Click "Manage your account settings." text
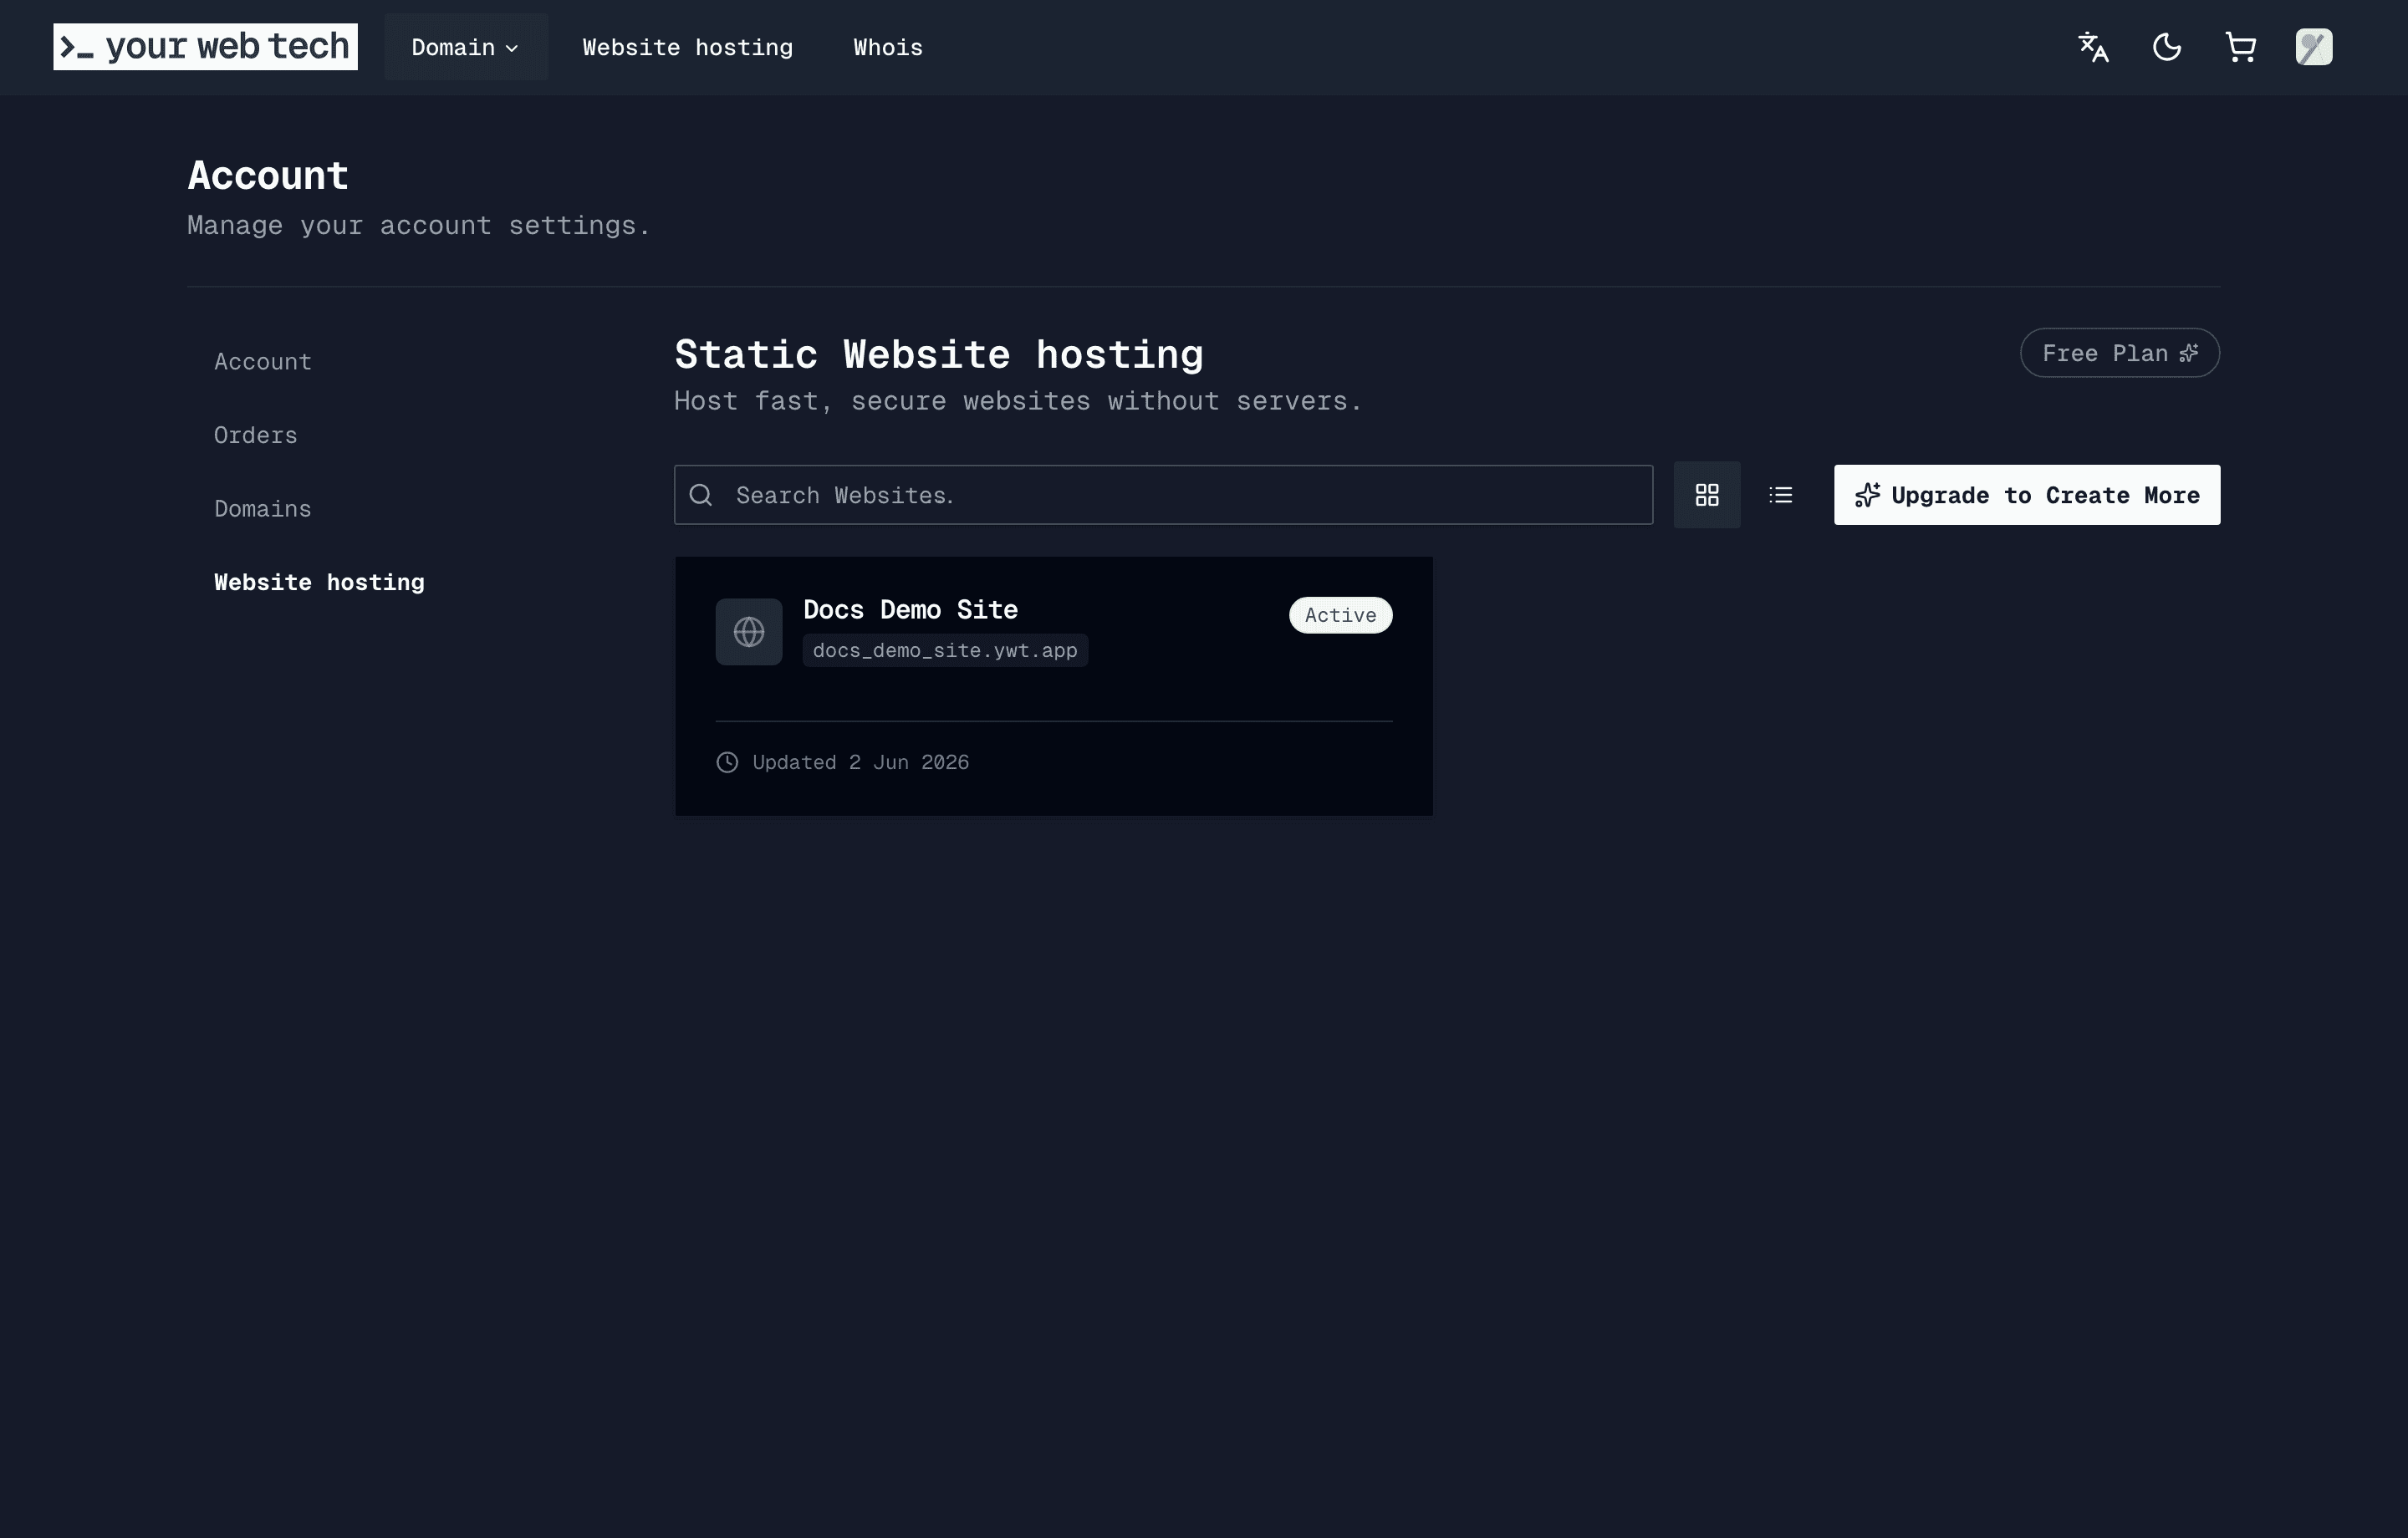 [x=419, y=225]
